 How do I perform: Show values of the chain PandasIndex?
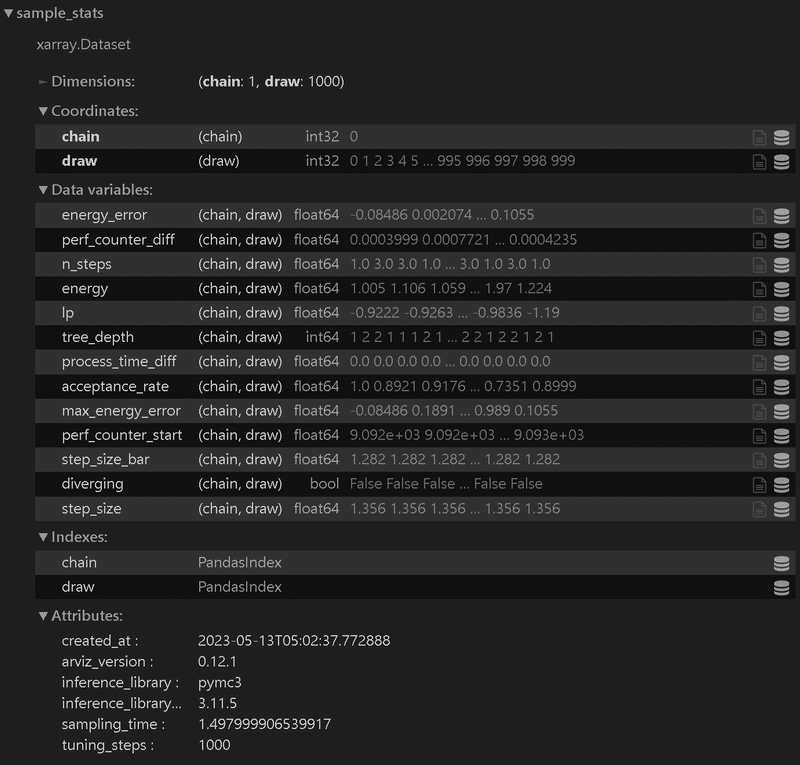(781, 563)
